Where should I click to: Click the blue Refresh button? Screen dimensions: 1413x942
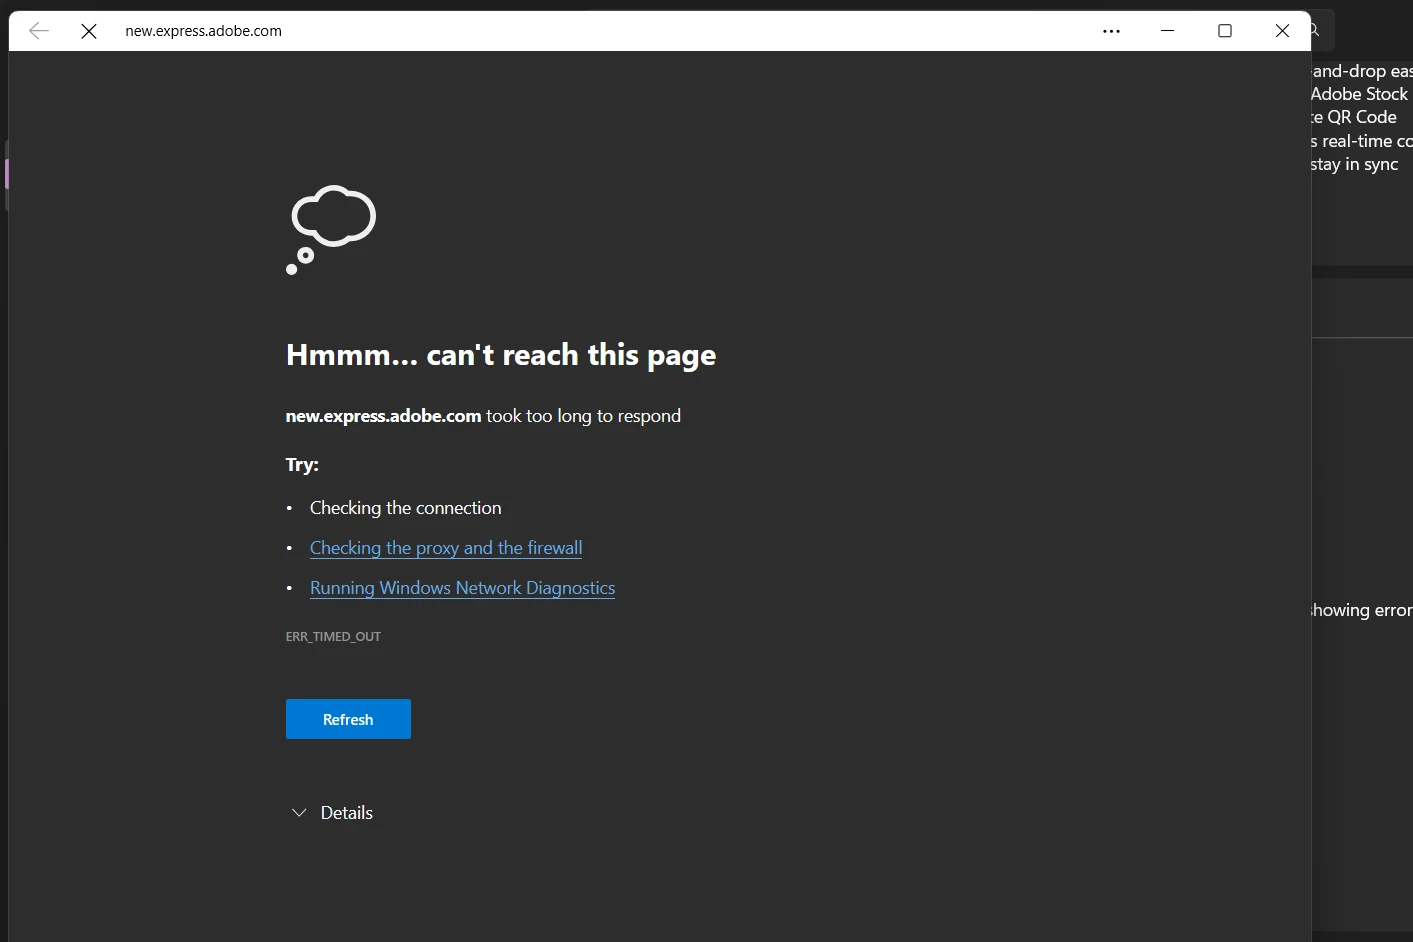[348, 719]
